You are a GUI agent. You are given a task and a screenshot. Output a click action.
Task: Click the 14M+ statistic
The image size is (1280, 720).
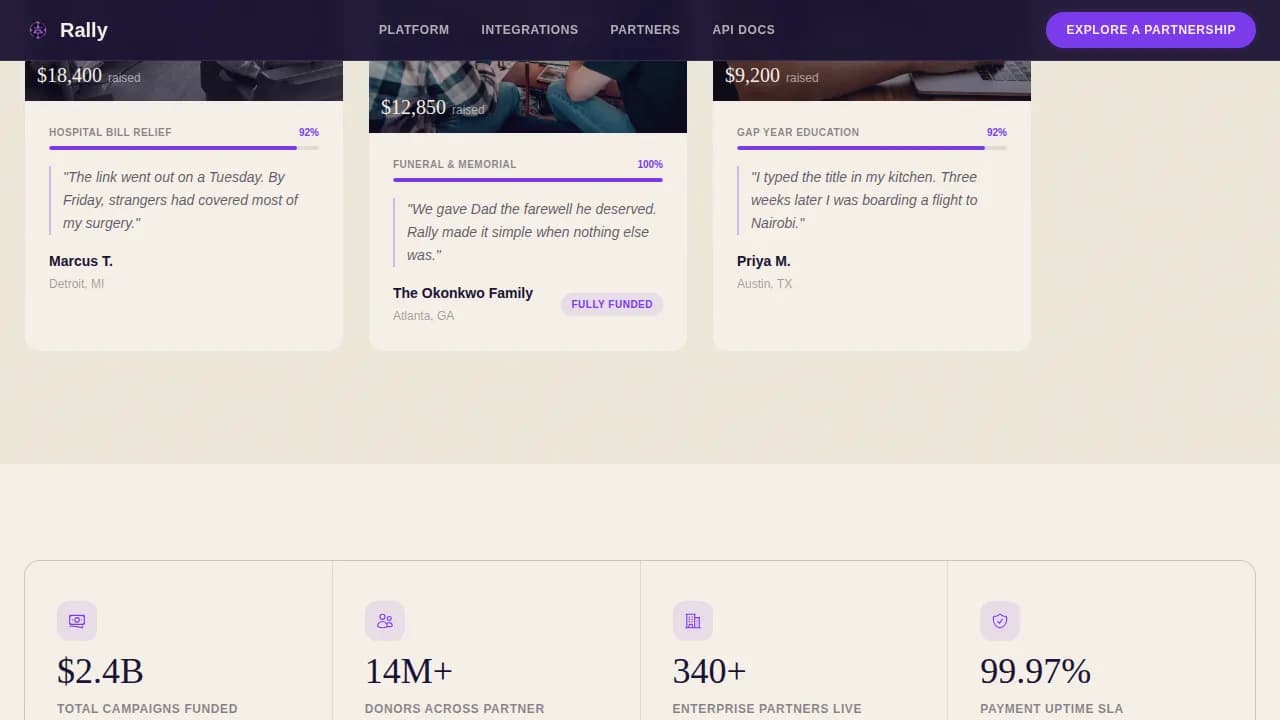(x=409, y=671)
